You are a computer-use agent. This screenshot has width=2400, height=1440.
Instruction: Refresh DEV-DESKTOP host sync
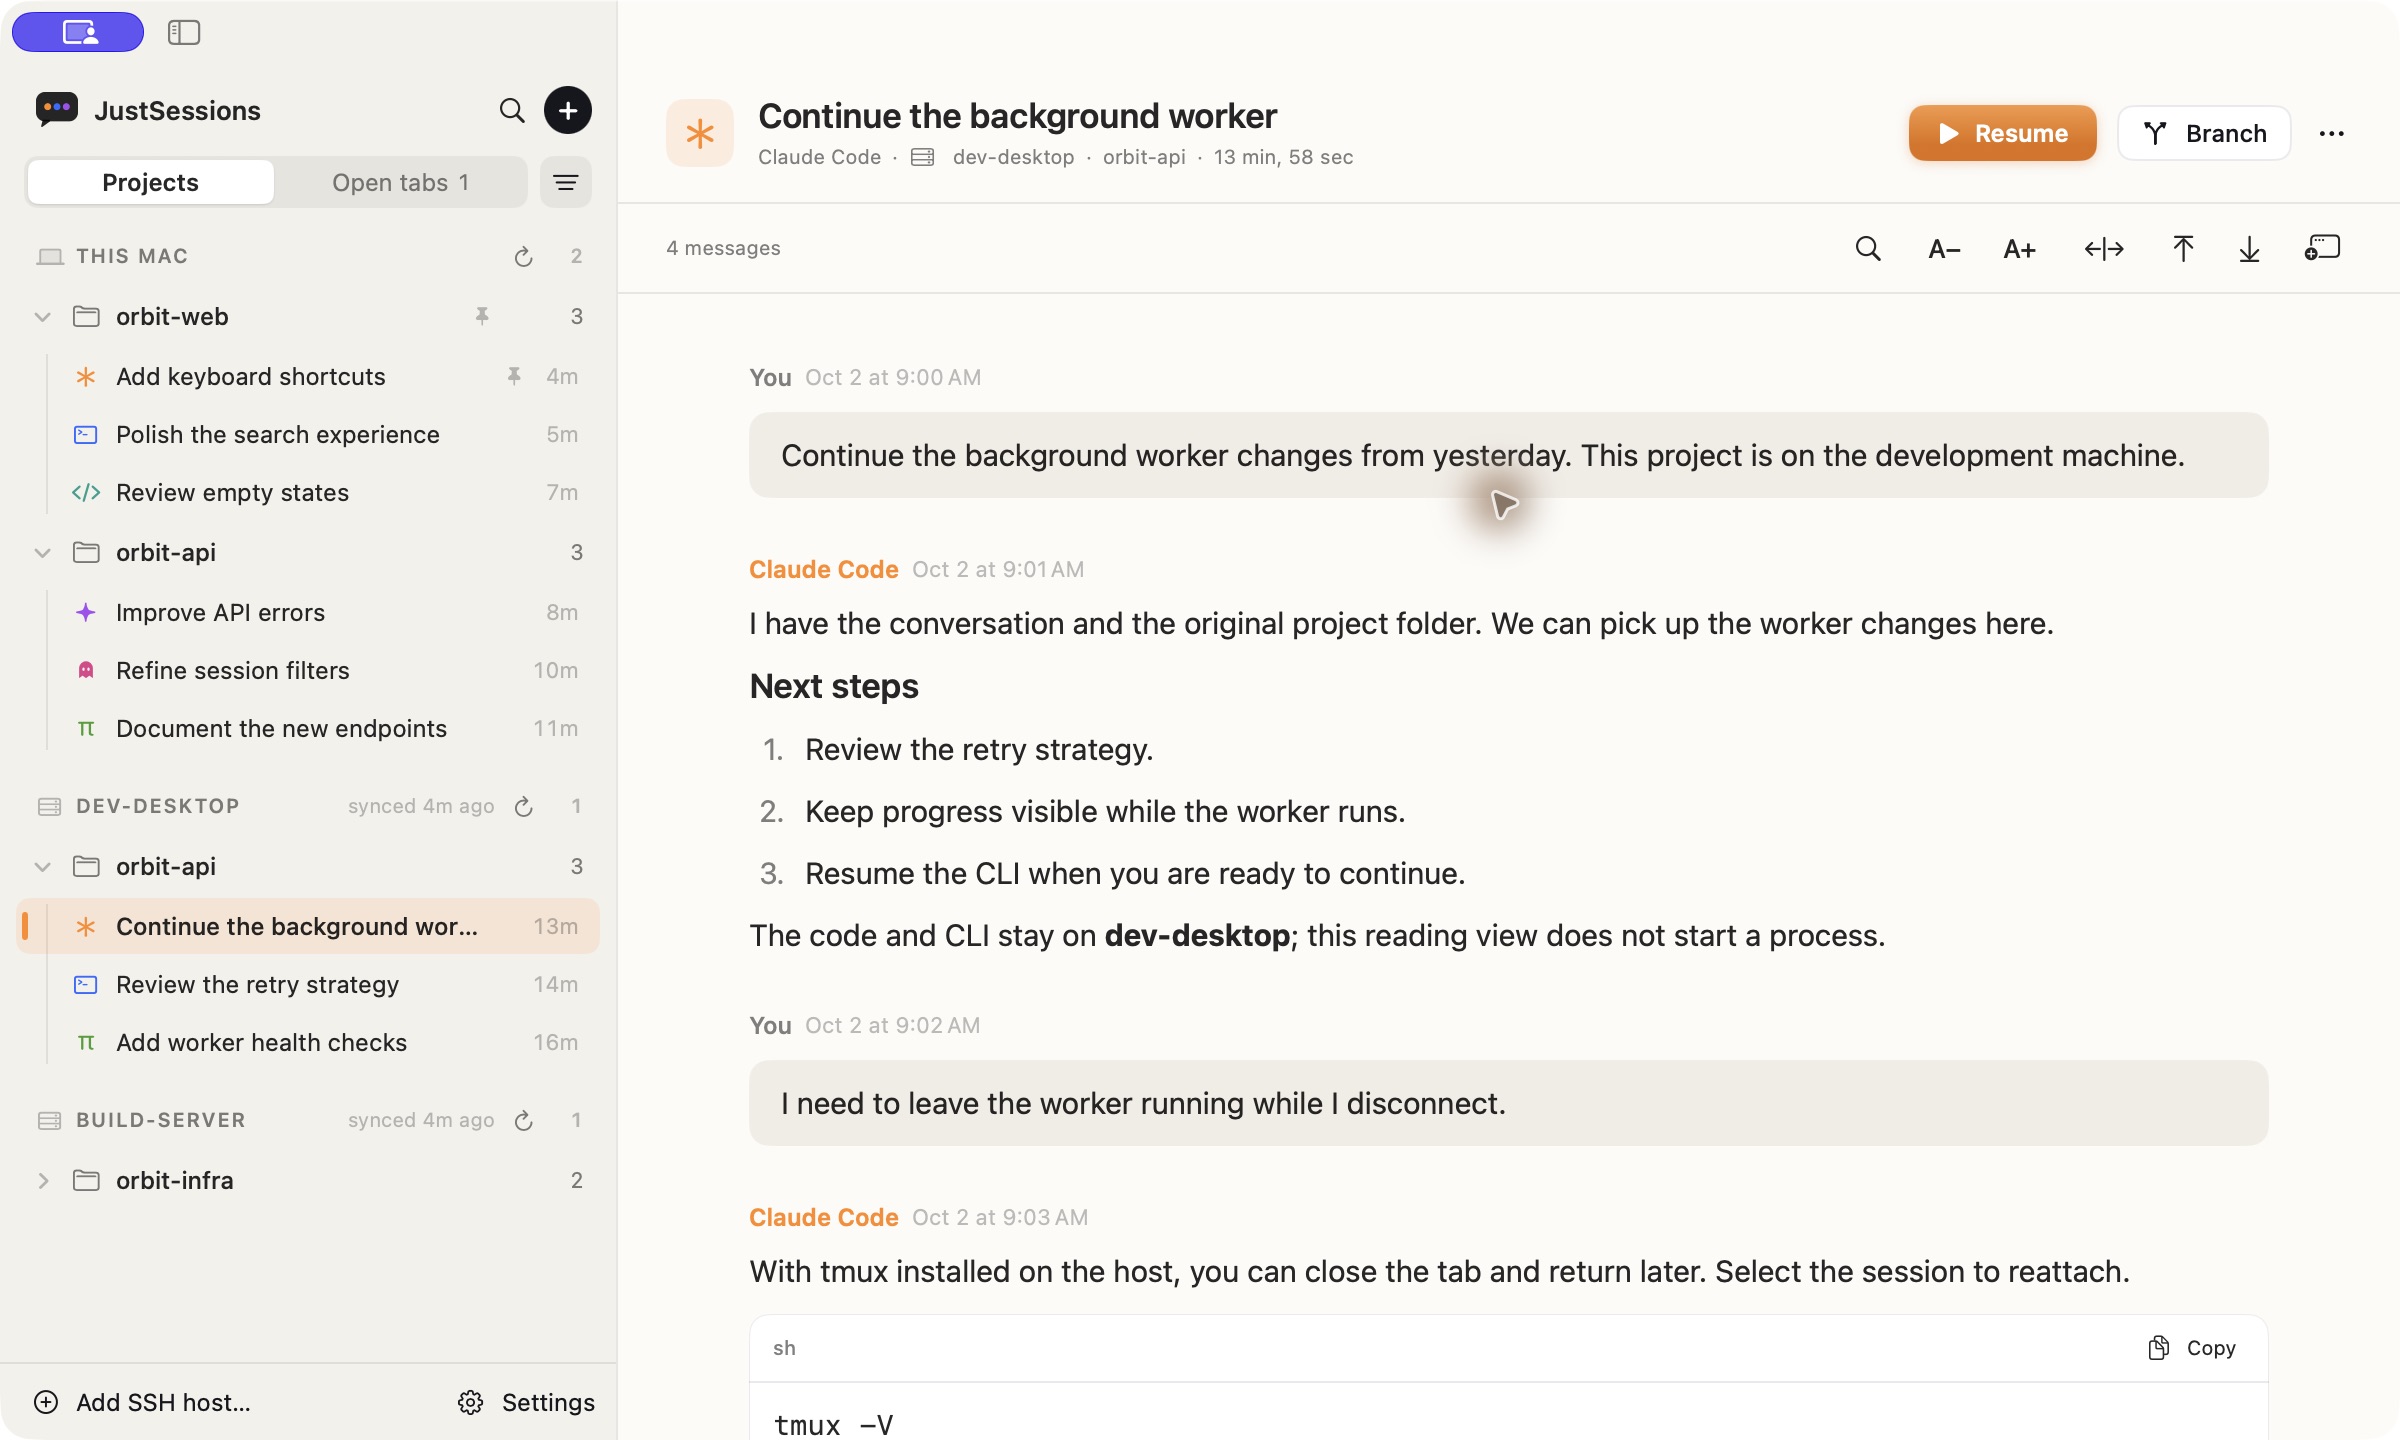(x=523, y=806)
